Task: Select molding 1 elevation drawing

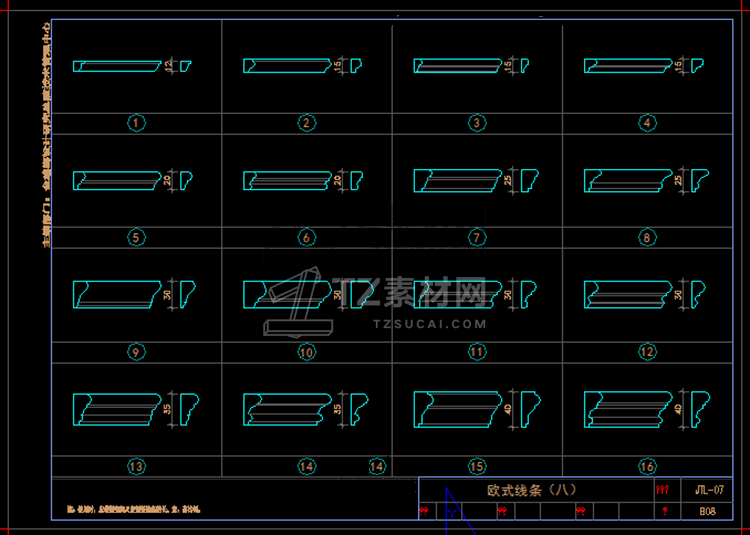Action: pyautogui.click(x=117, y=66)
